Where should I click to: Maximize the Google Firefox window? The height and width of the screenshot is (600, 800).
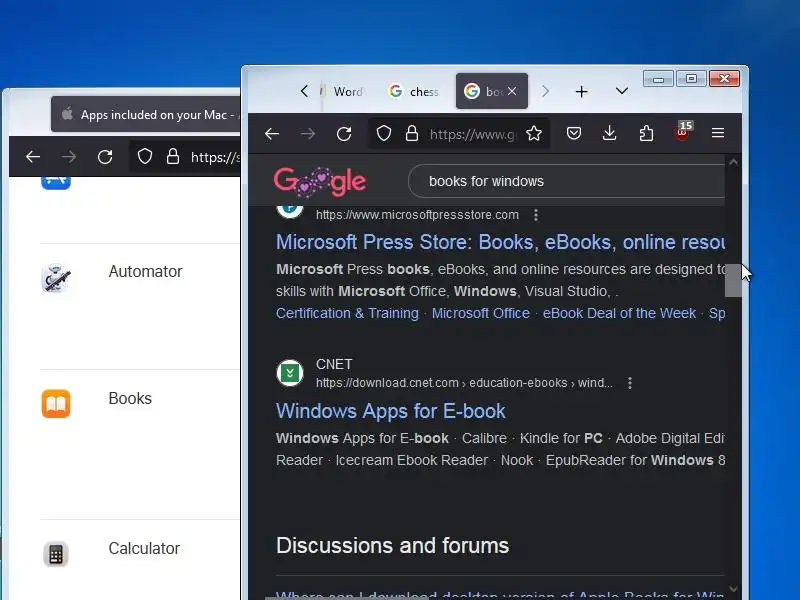tap(691, 79)
